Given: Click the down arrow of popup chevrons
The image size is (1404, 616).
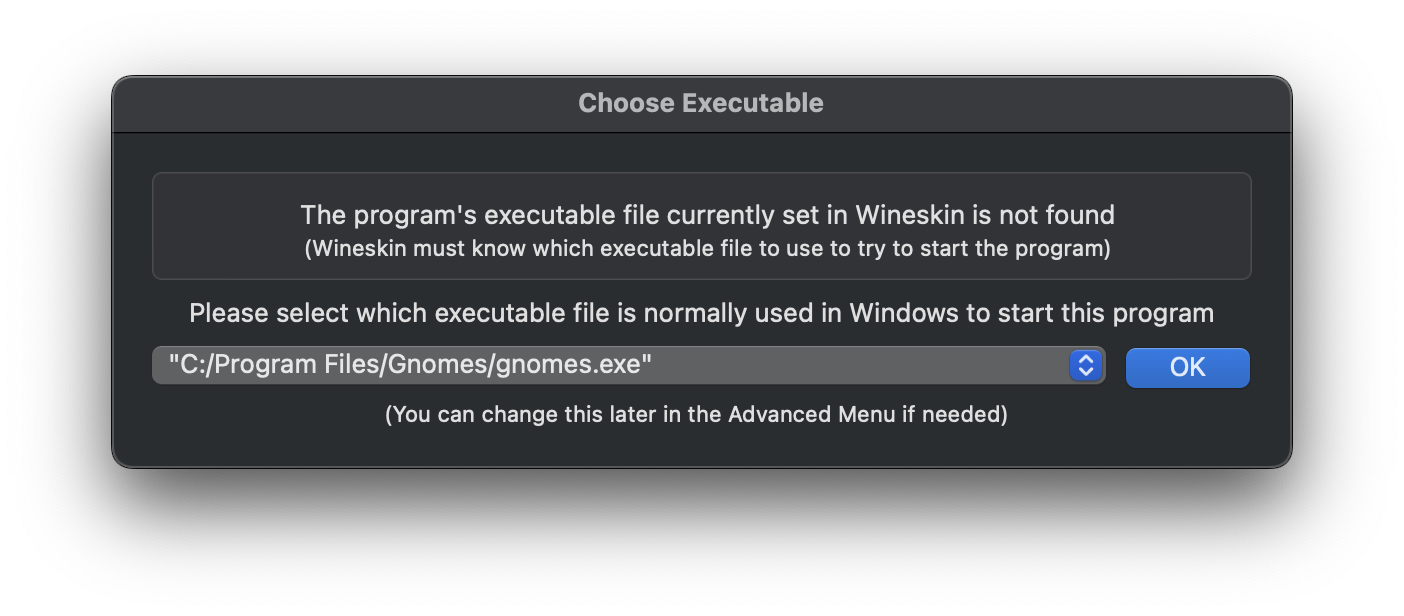Looking at the screenshot, I should (x=1085, y=373).
